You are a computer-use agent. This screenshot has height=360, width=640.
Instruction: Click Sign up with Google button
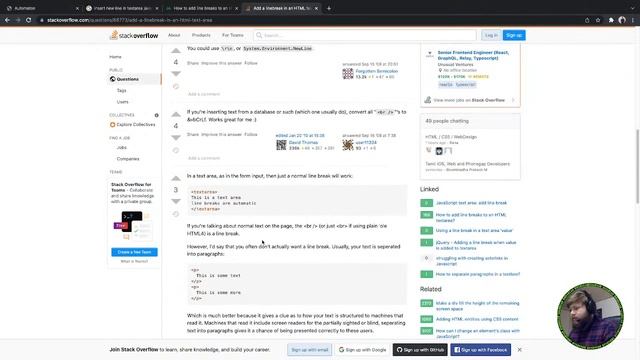[362, 350]
